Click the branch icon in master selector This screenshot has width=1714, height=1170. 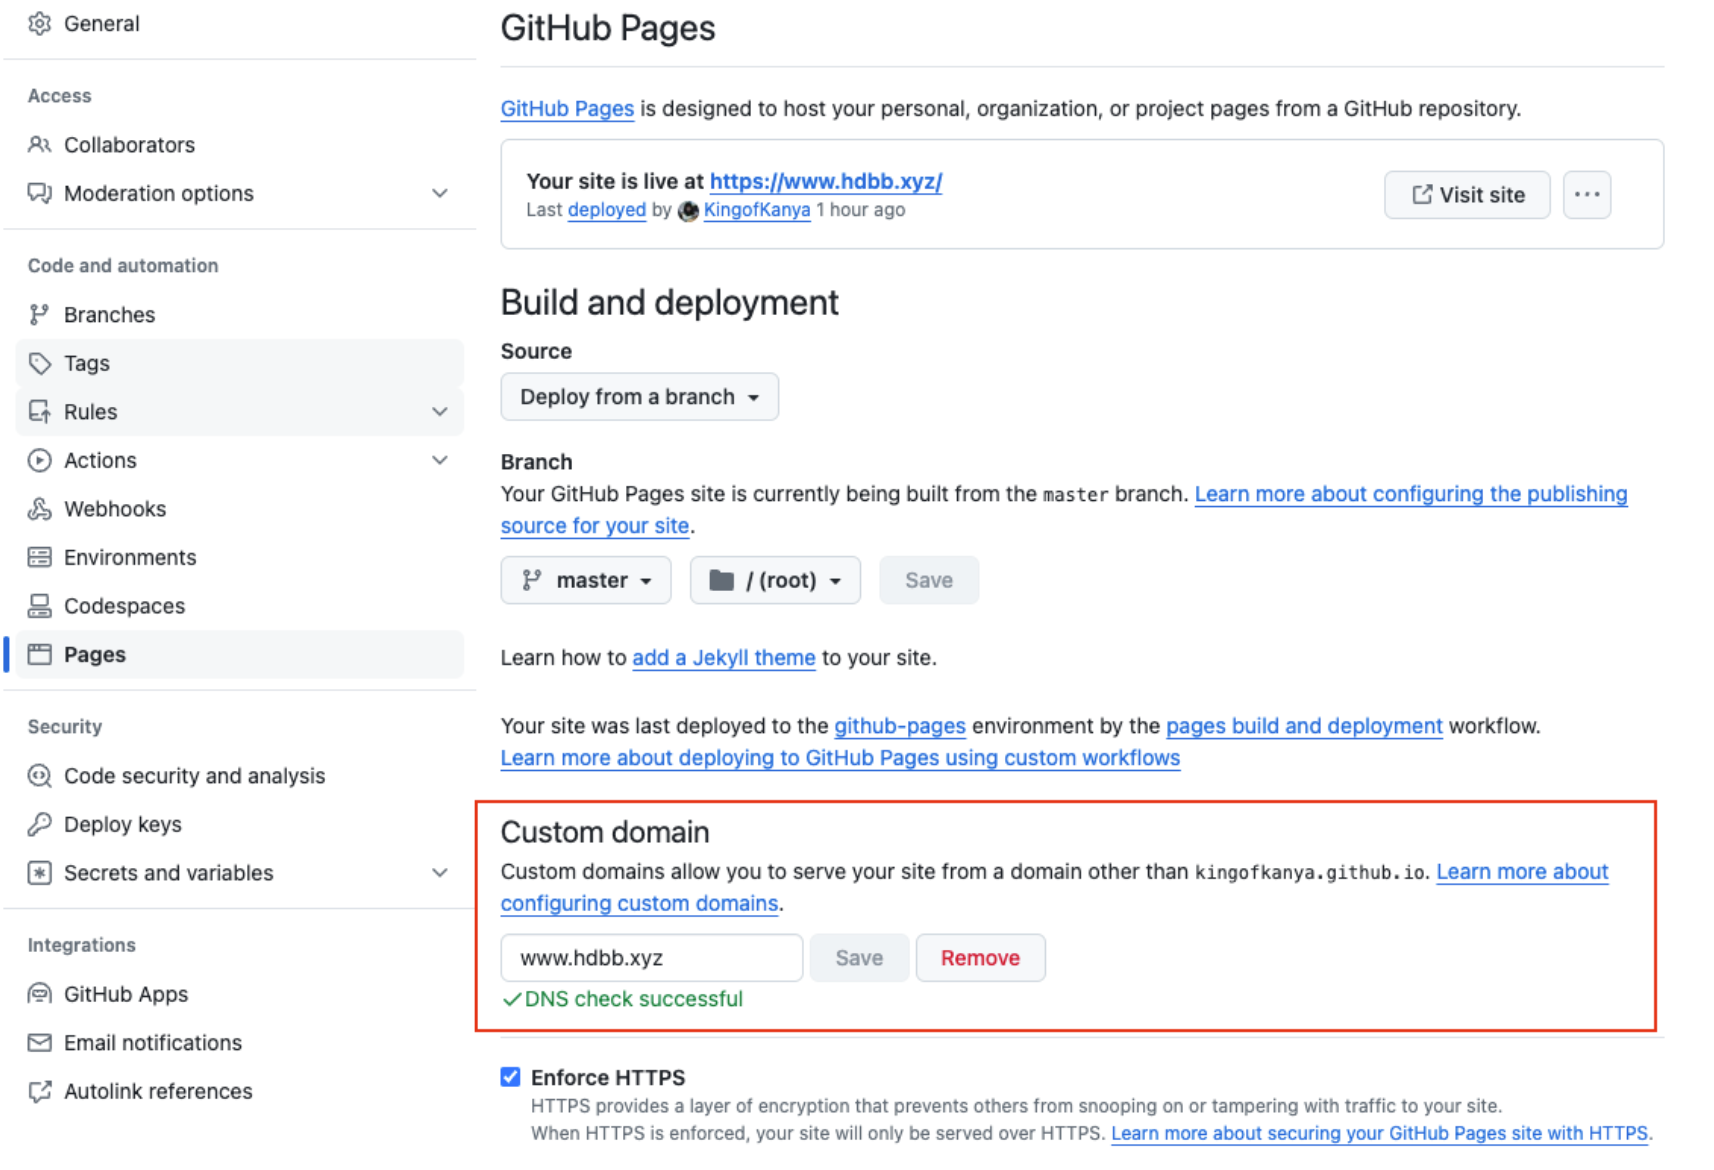[x=532, y=580]
